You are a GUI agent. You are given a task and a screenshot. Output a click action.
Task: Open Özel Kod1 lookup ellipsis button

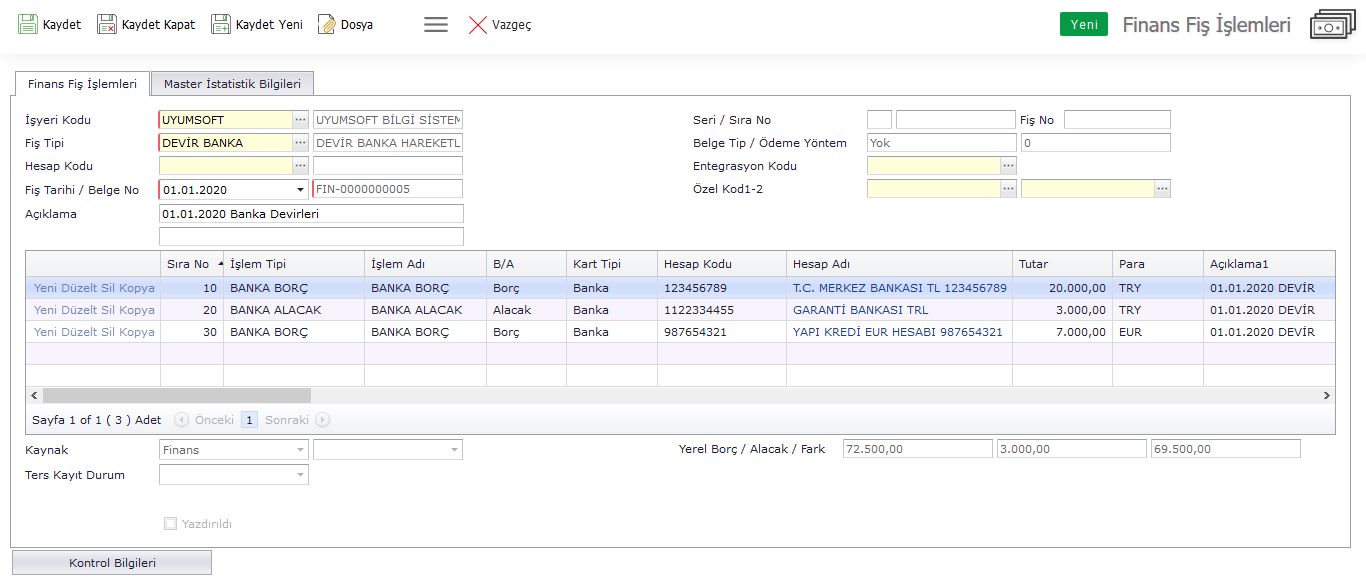click(x=1008, y=189)
